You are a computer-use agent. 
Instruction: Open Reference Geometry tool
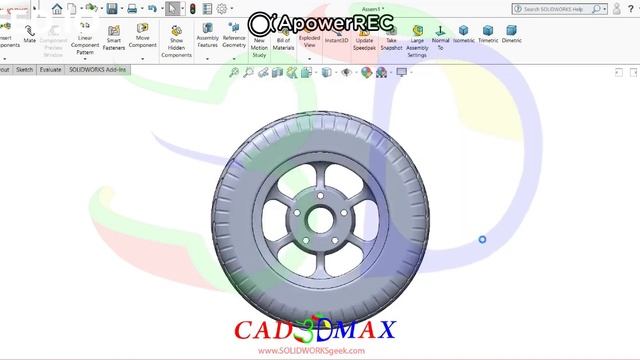[x=234, y=36]
